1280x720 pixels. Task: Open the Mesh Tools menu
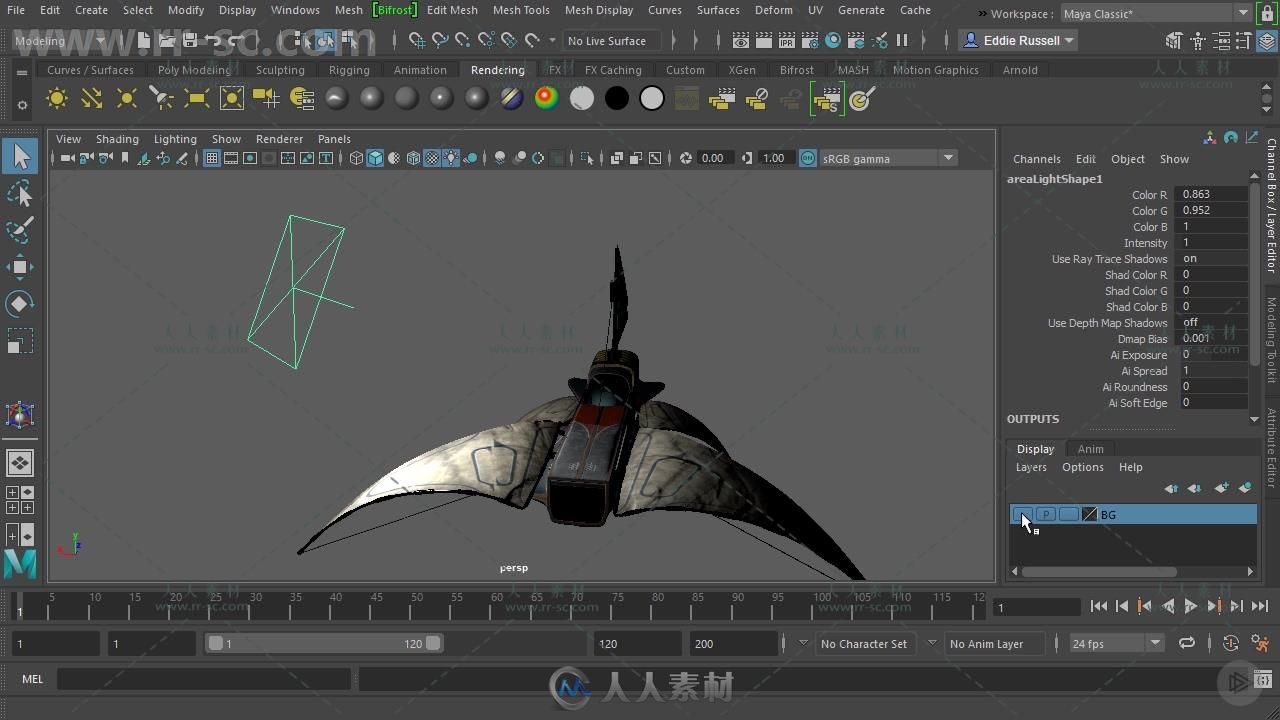point(521,10)
